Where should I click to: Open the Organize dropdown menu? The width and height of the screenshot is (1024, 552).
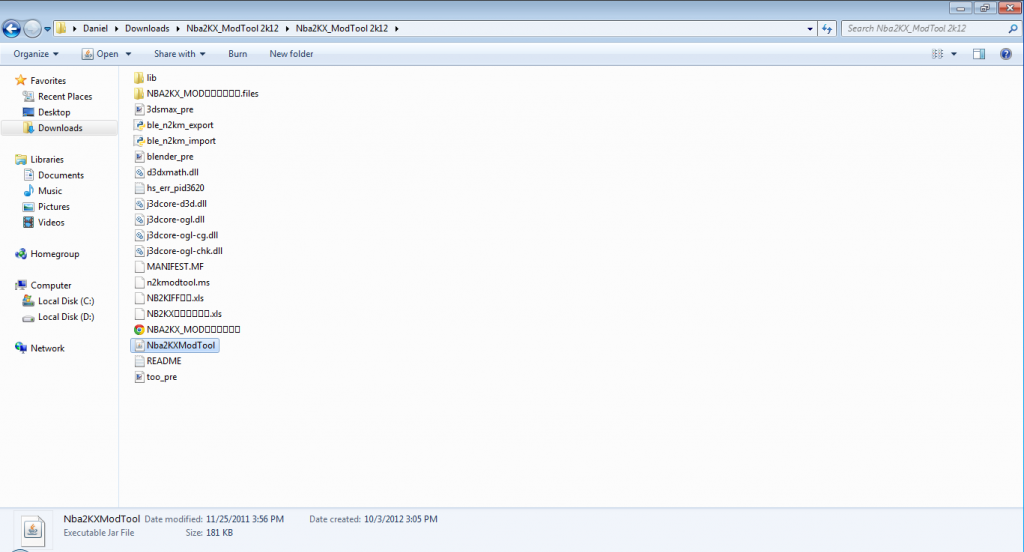tap(36, 54)
